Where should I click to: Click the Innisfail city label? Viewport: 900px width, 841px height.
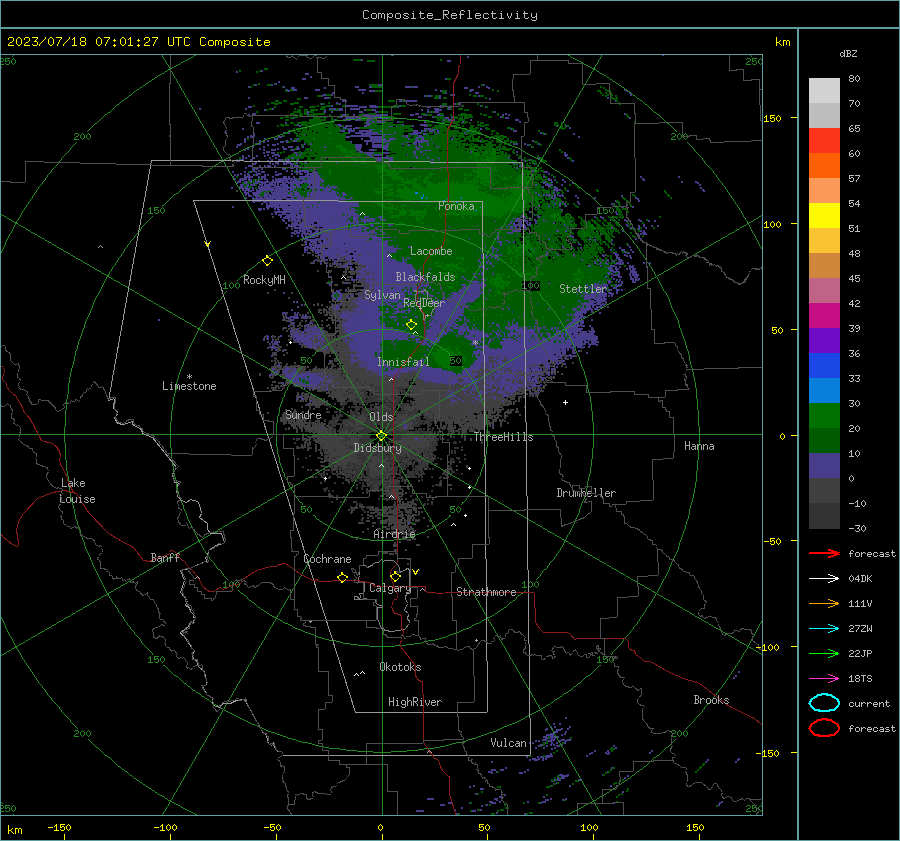[403, 362]
